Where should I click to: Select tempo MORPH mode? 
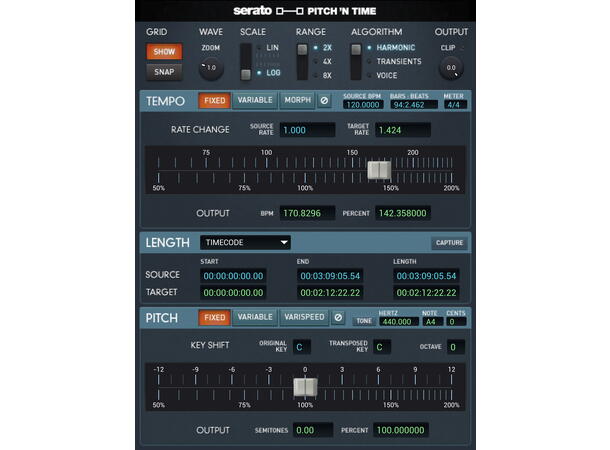point(297,100)
